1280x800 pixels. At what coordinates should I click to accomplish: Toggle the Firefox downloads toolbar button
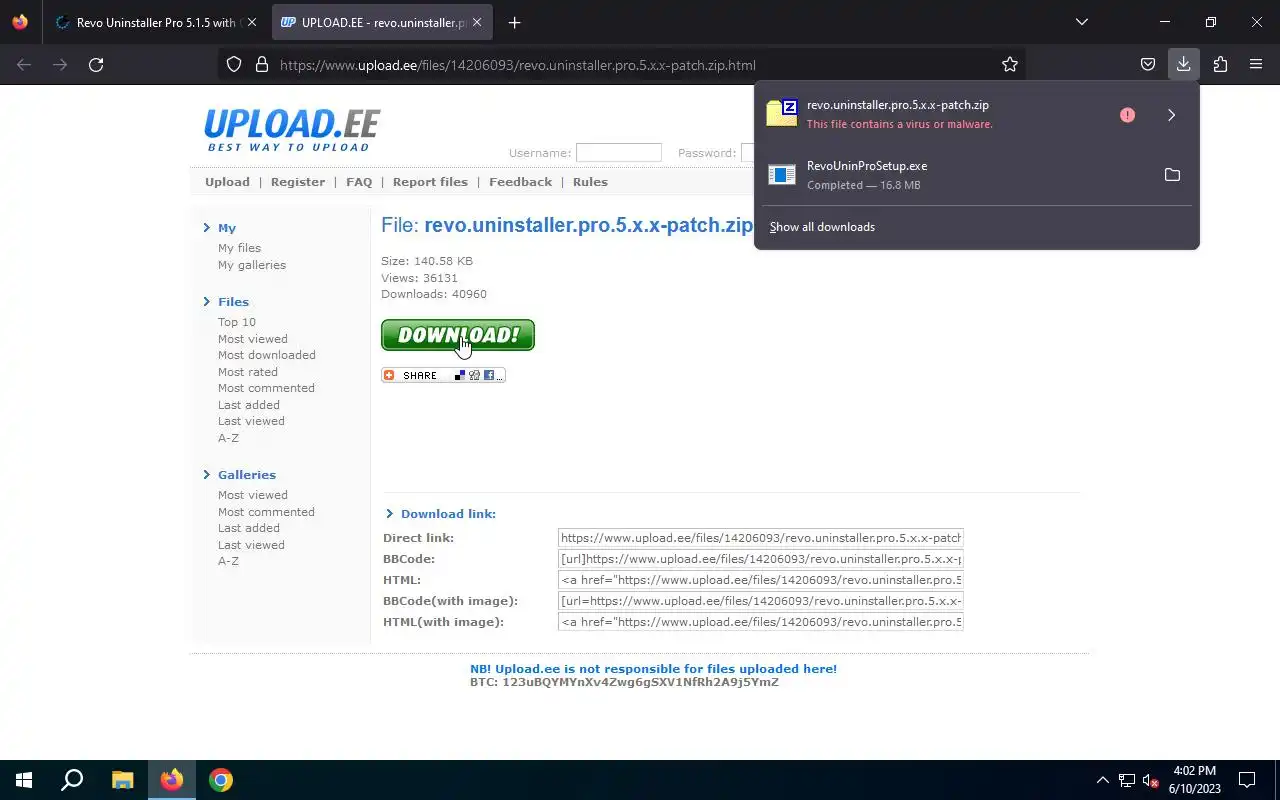coord(1183,65)
